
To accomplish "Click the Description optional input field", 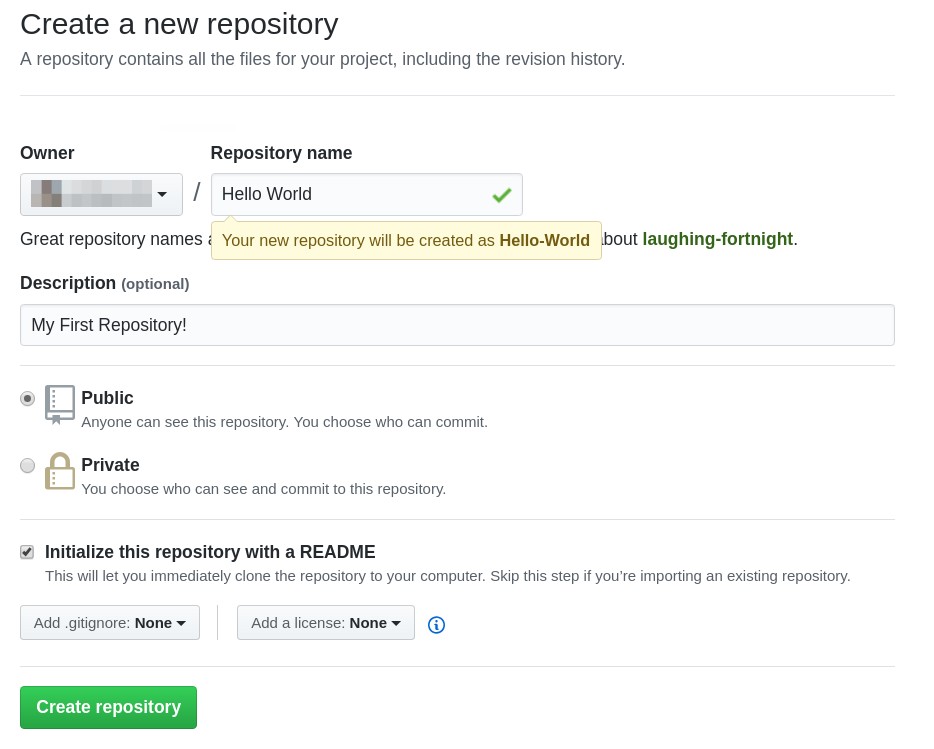I will coord(457,324).
